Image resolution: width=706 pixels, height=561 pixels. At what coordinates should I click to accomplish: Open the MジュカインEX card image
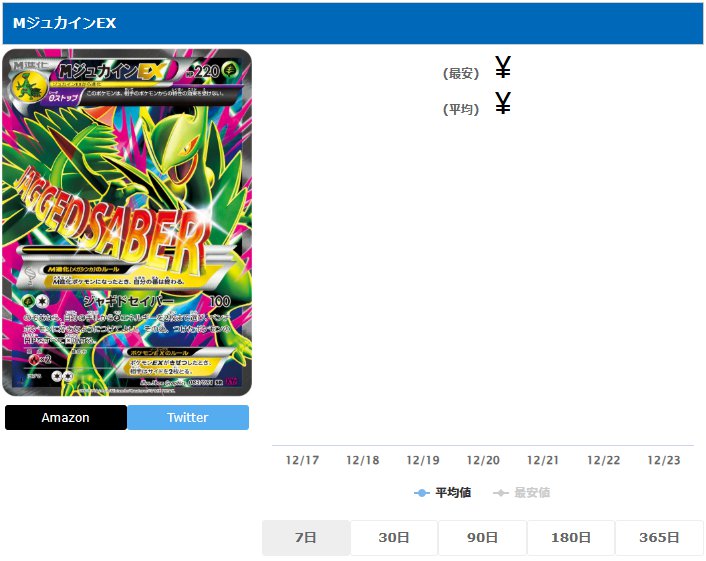coord(127,222)
